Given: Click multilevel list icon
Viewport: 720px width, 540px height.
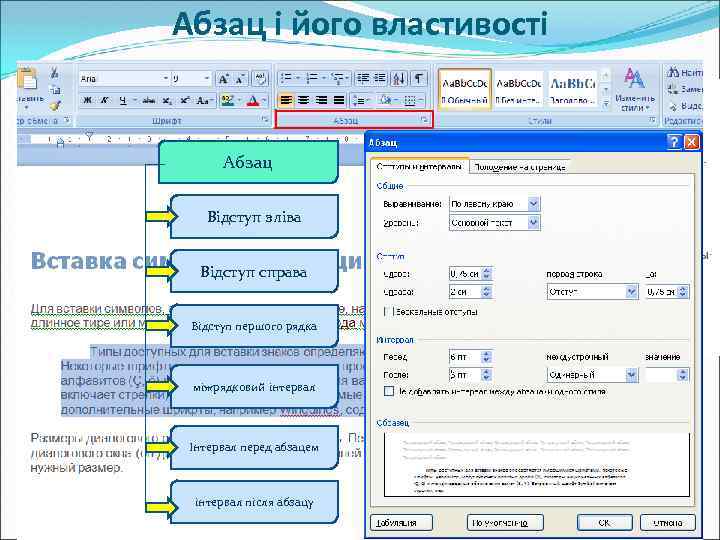Looking at the screenshot, I should click(x=339, y=78).
